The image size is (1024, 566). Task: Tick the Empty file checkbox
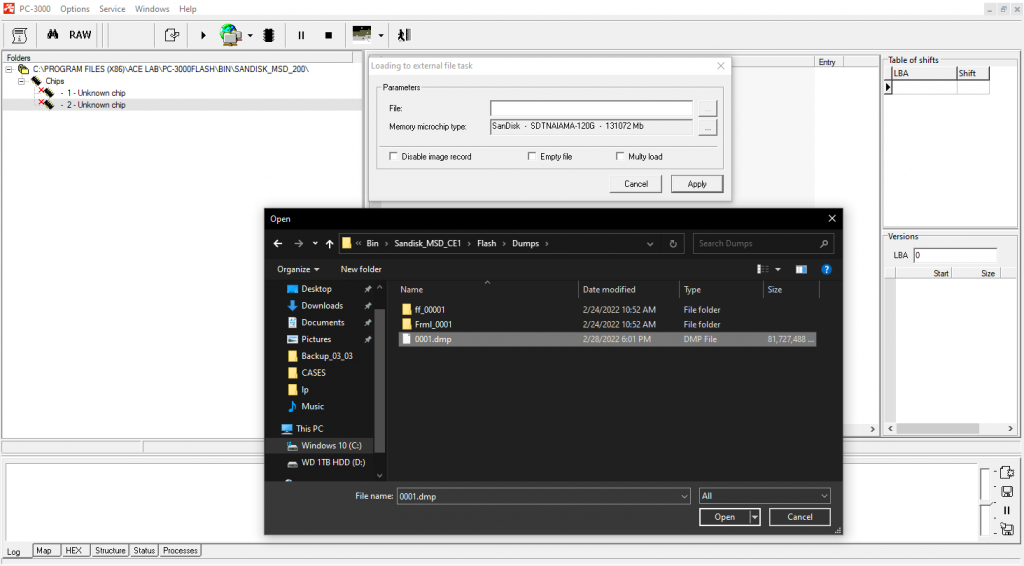click(532, 157)
